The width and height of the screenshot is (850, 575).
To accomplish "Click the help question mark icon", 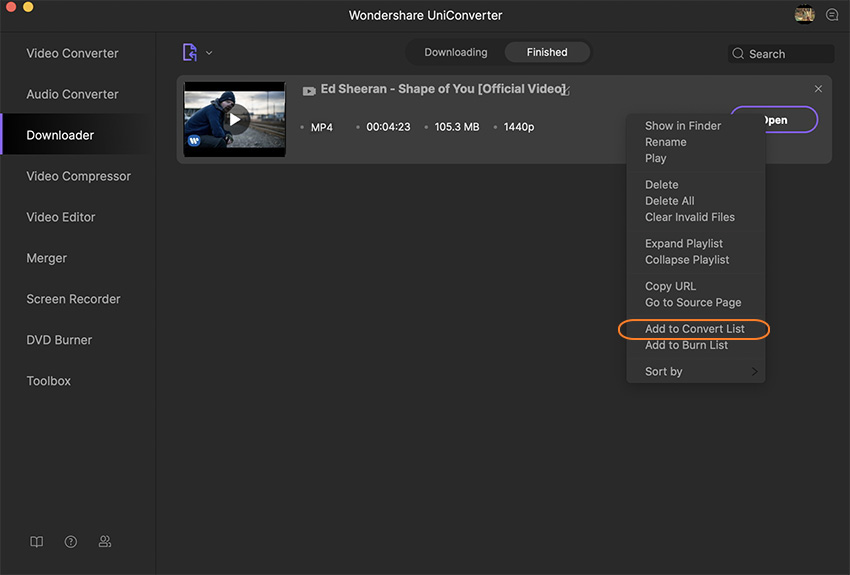I will click(71, 542).
